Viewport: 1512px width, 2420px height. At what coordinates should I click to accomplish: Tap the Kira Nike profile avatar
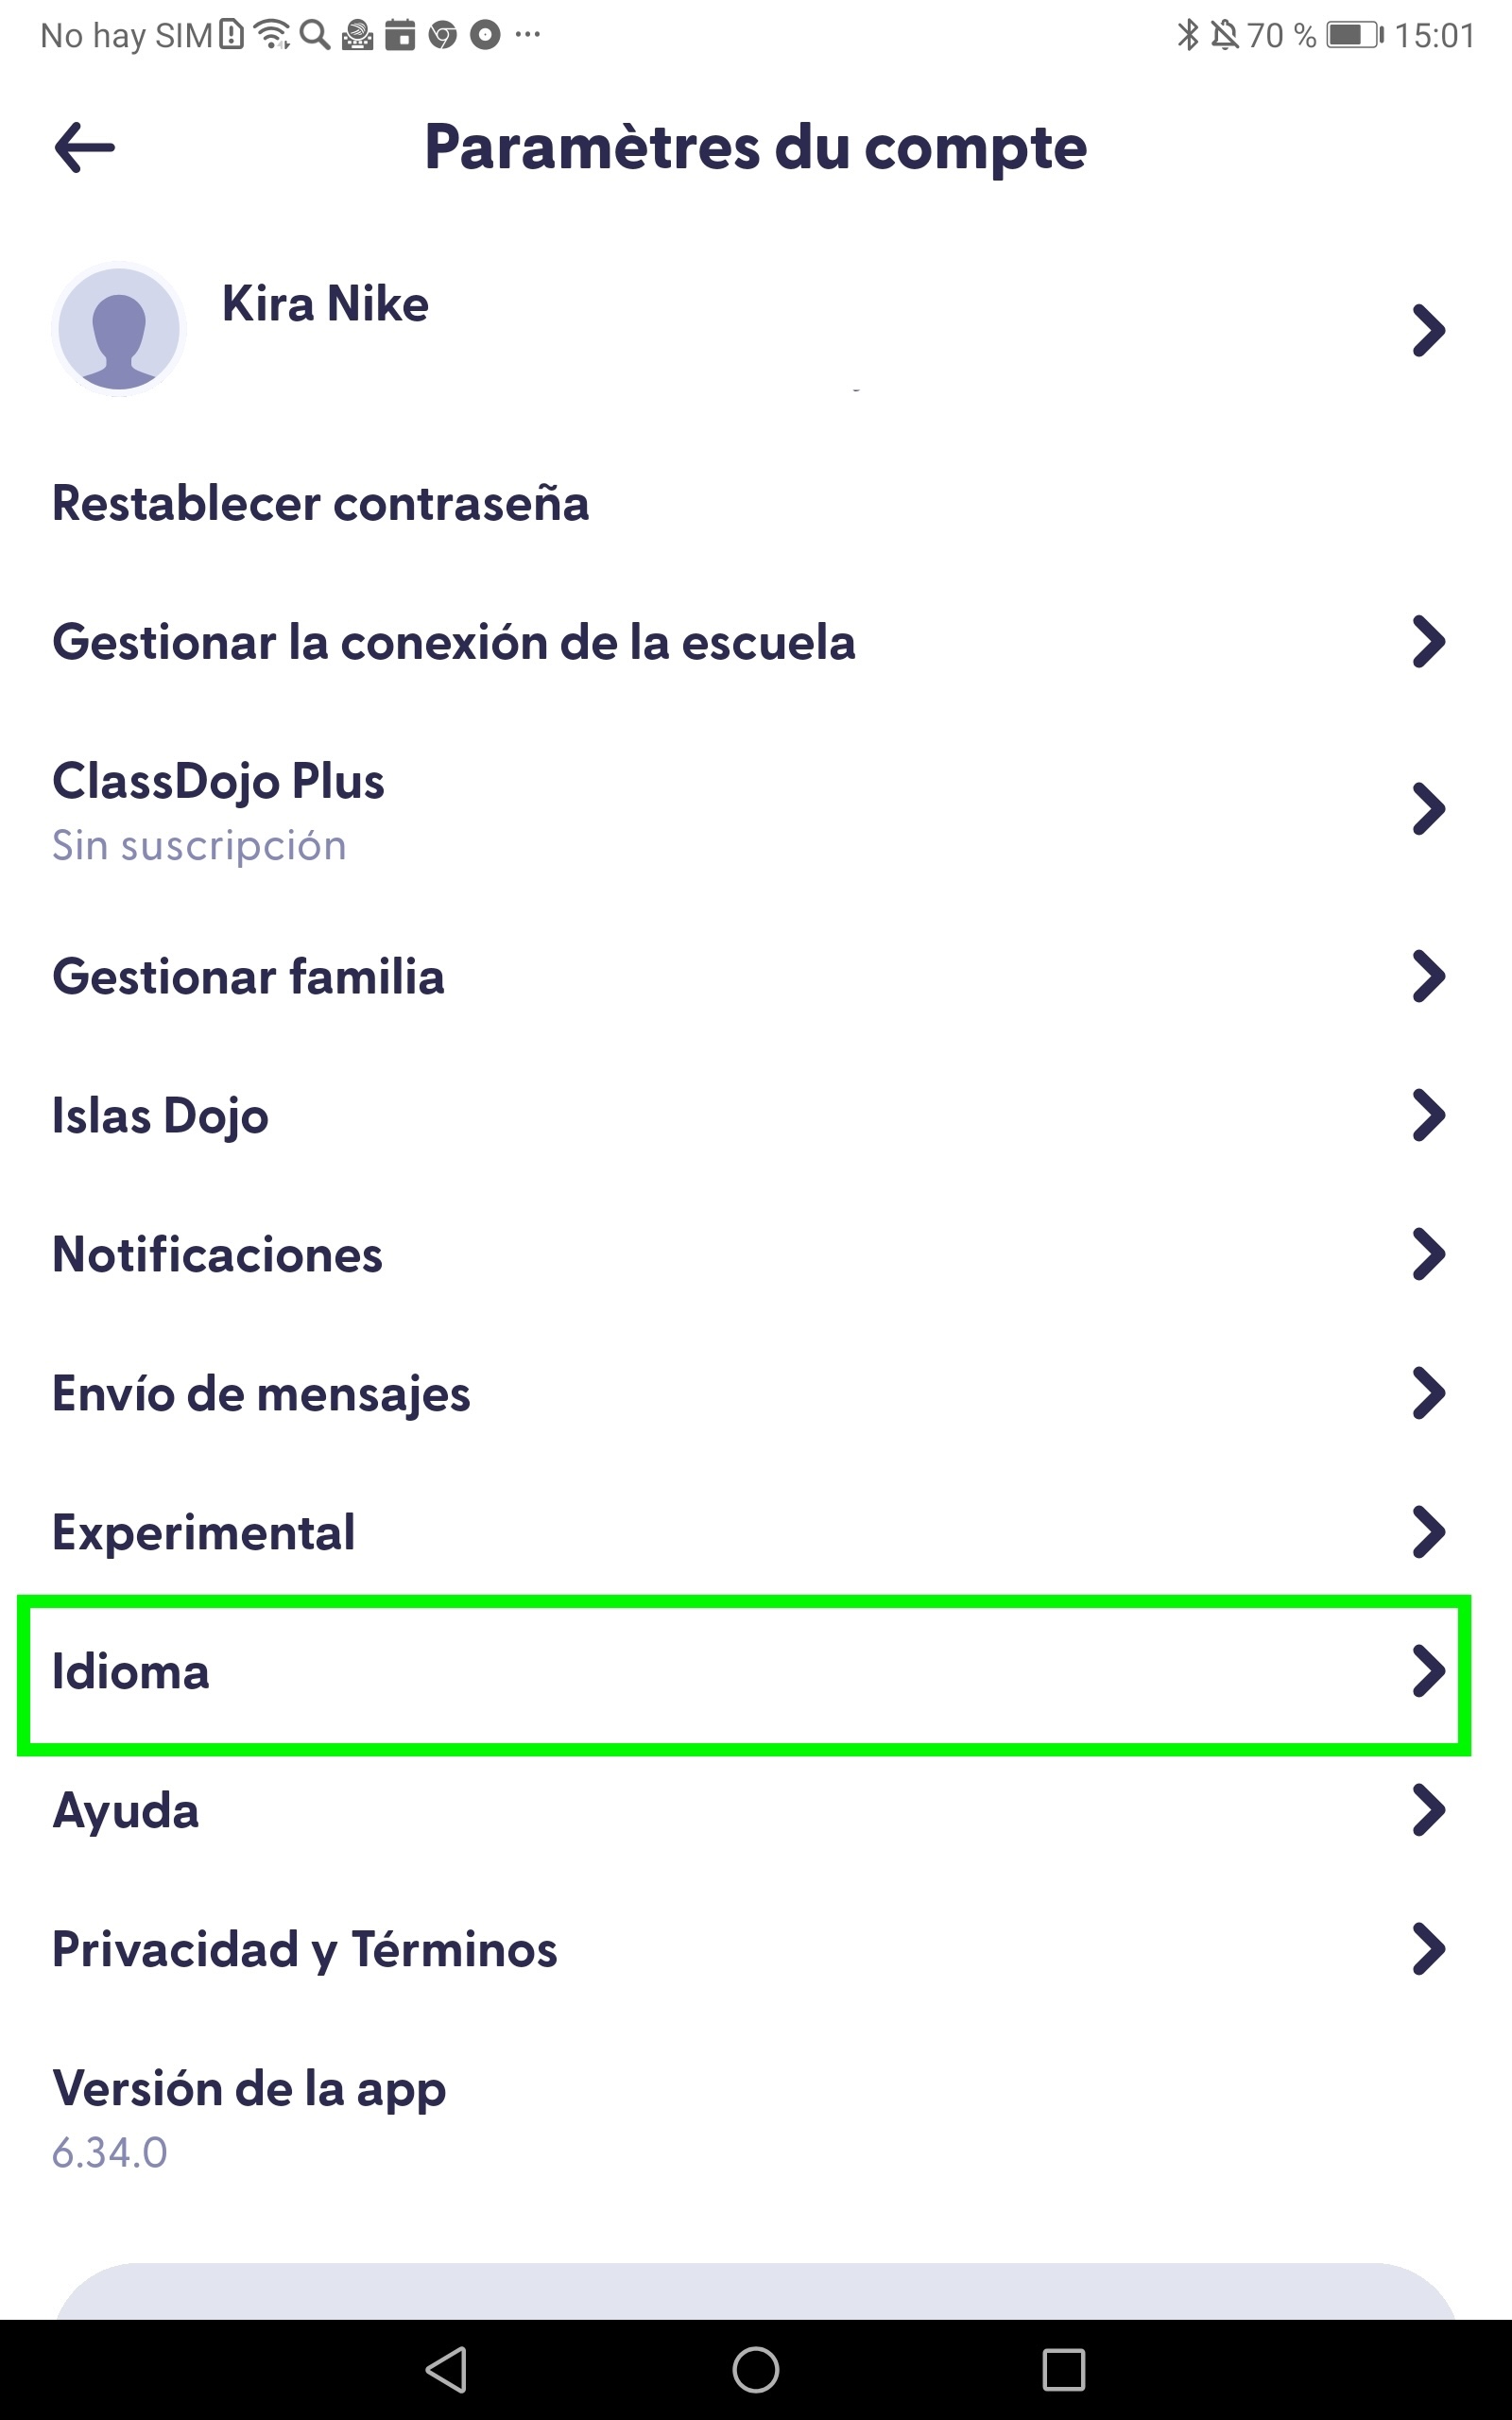tap(119, 329)
